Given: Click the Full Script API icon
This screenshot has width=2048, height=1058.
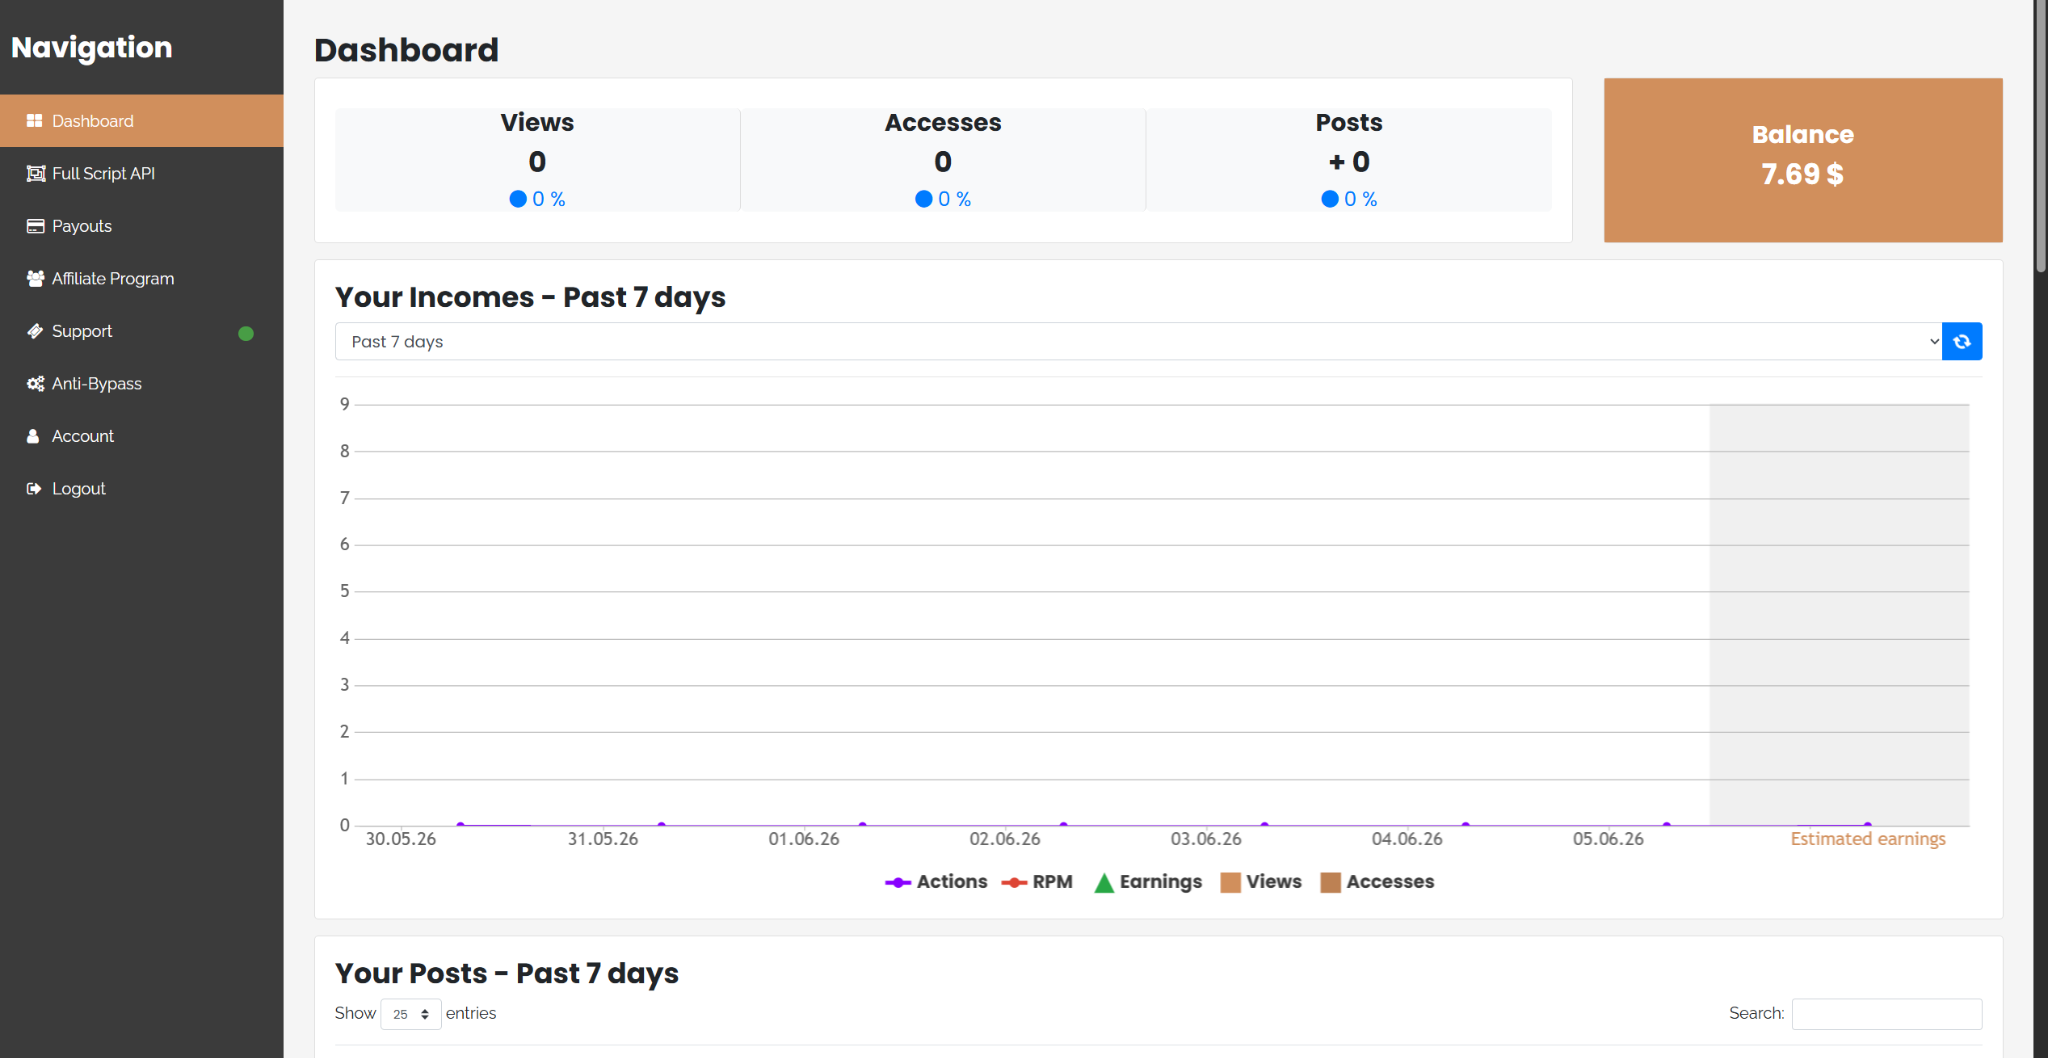Looking at the screenshot, I should (x=35, y=174).
